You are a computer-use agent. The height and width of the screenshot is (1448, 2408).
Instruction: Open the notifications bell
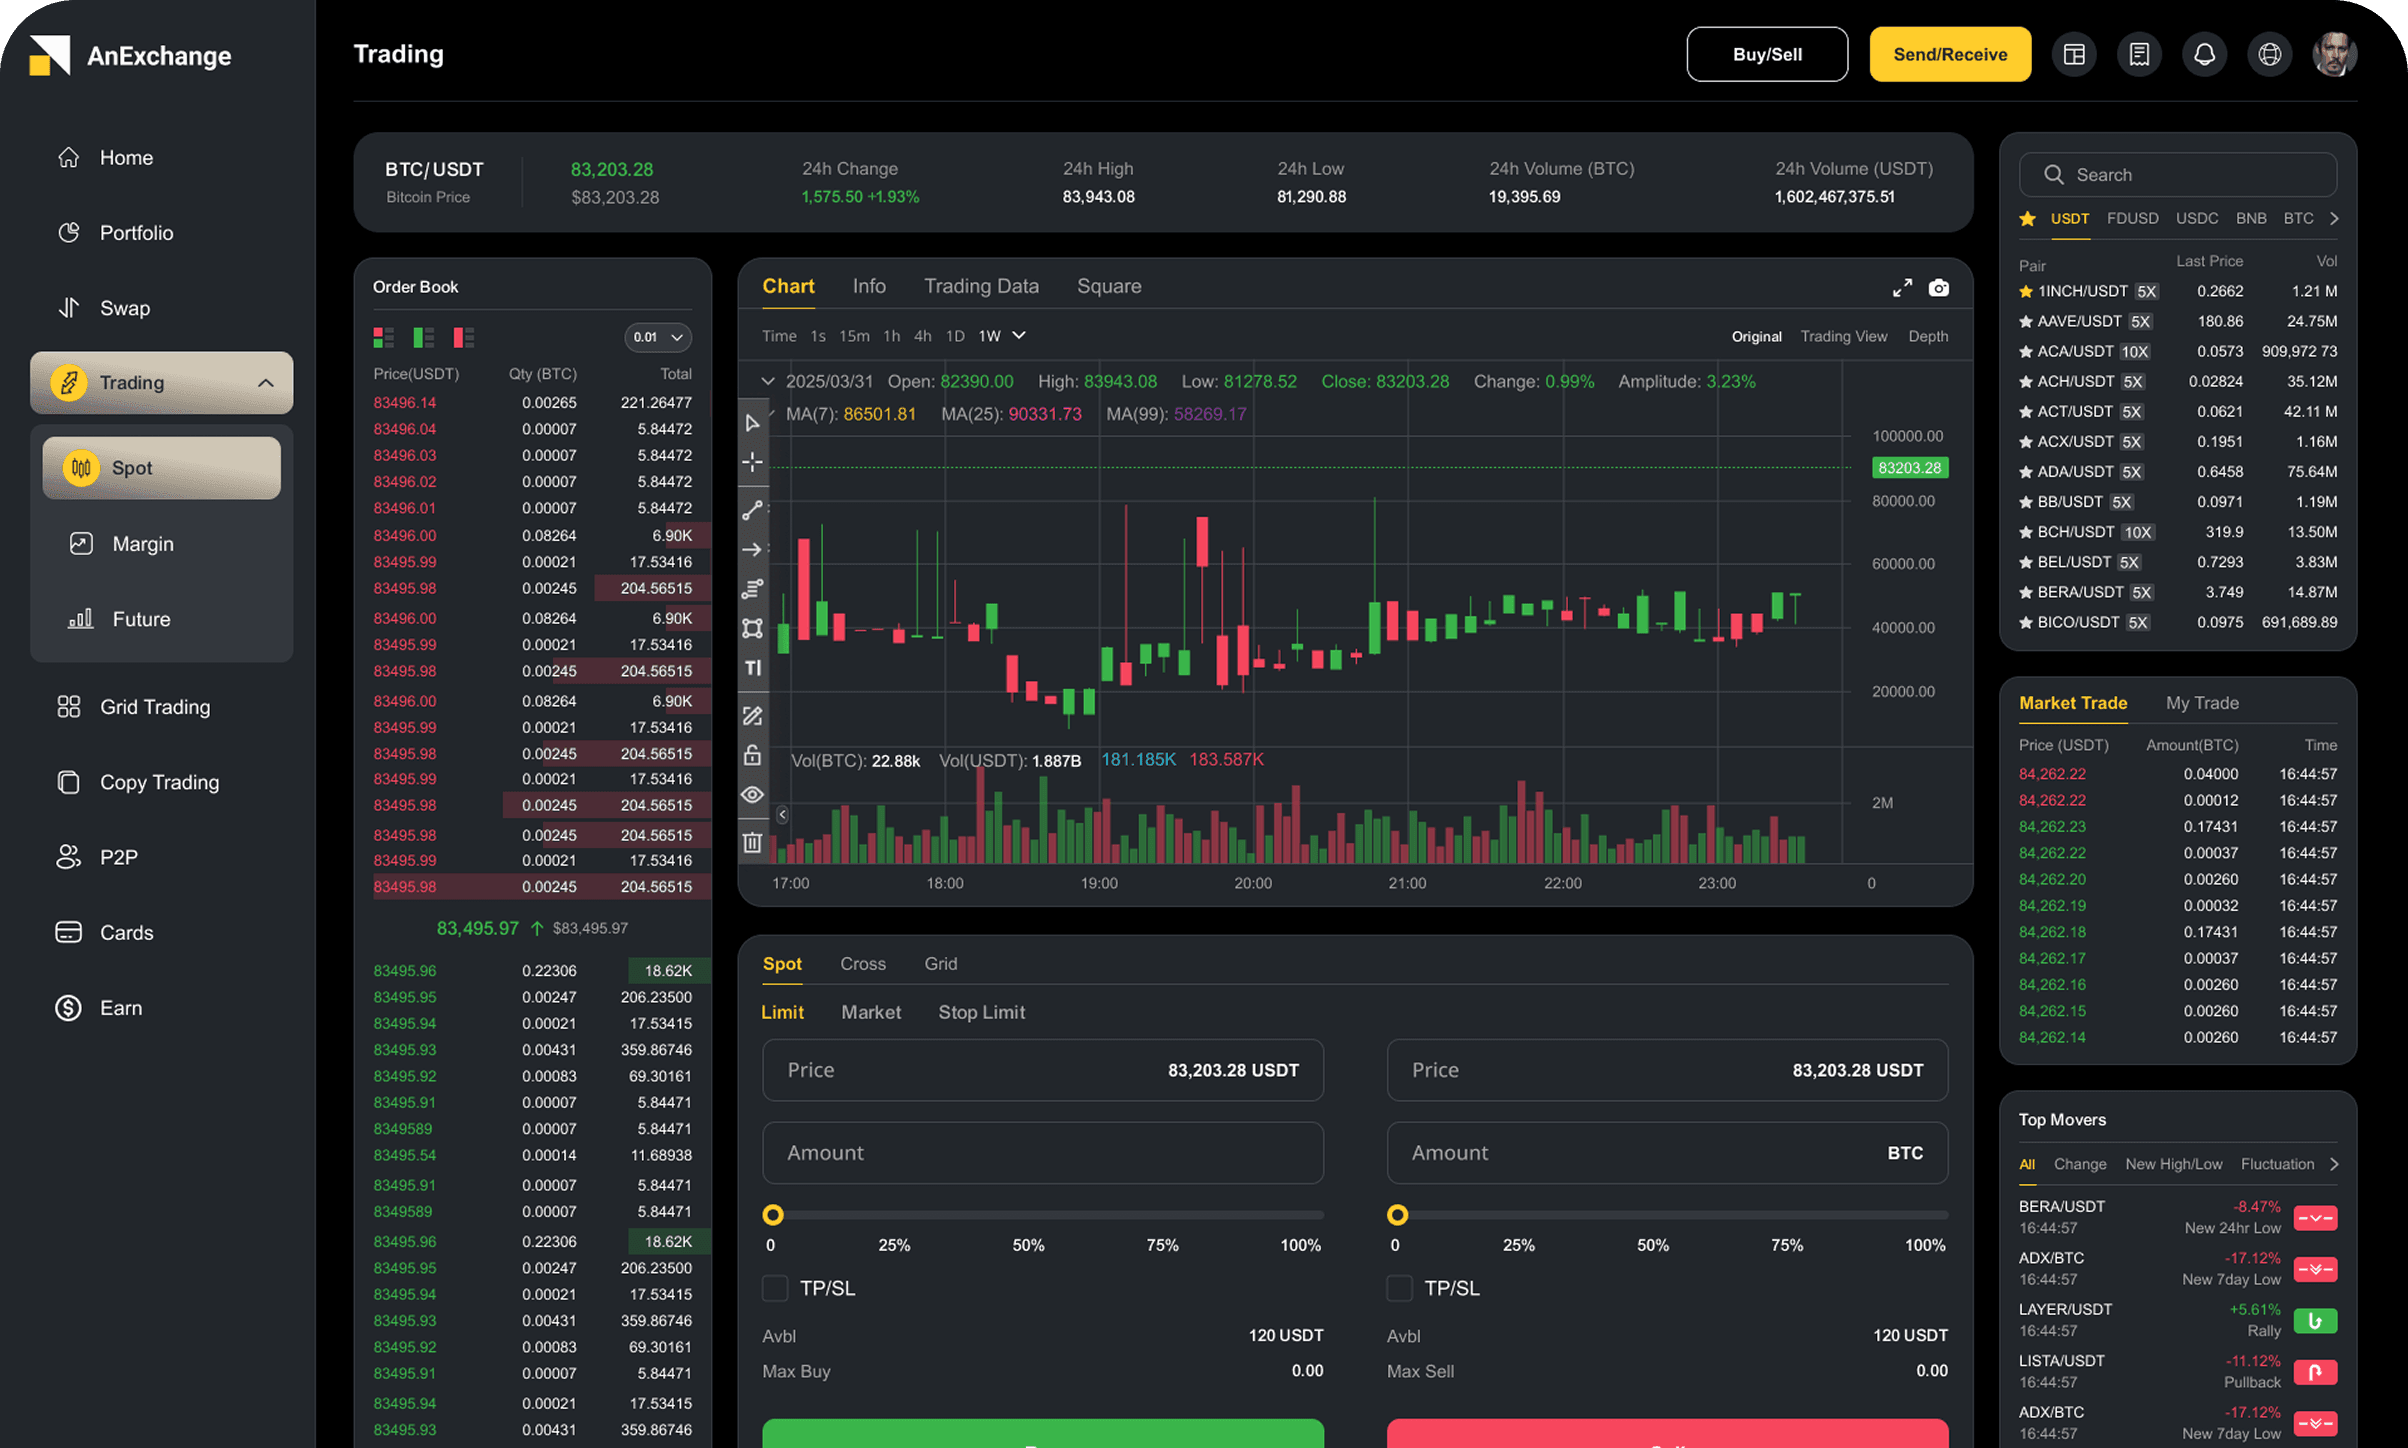pyautogui.click(x=2204, y=54)
